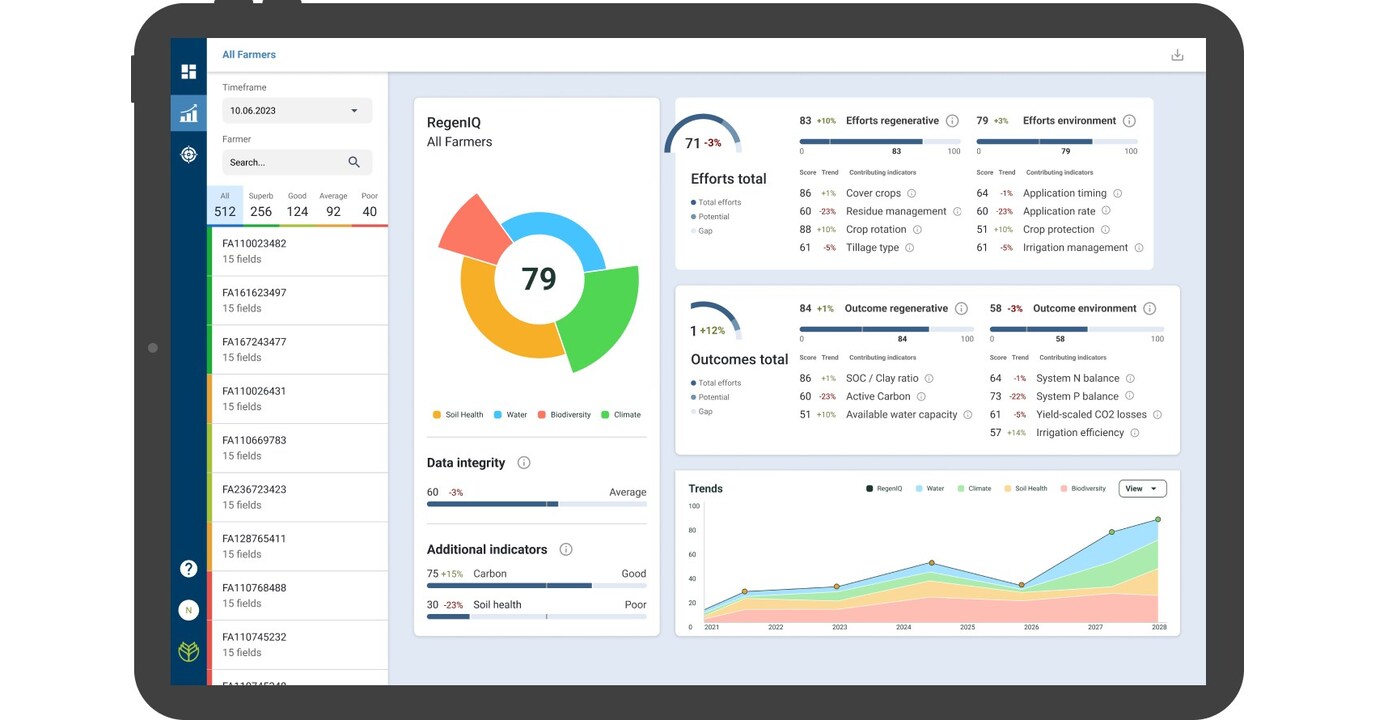Screen dimensions: 1375x720
Task: Click the All Farmers breadcrumb link
Action: tap(249, 55)
